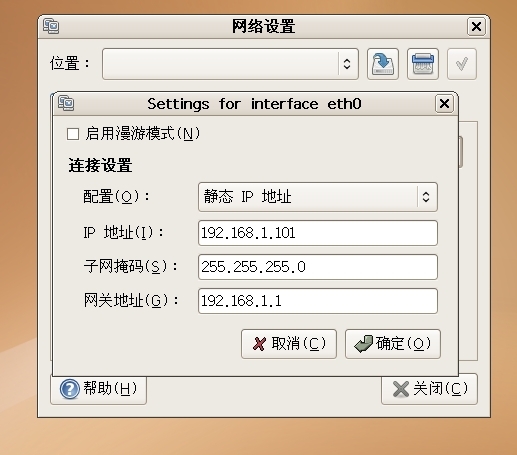Viewport: 517px width, 455px height.
Task: Enable the 启用漫游模式 checkbox
Action: tap(73, 134)
